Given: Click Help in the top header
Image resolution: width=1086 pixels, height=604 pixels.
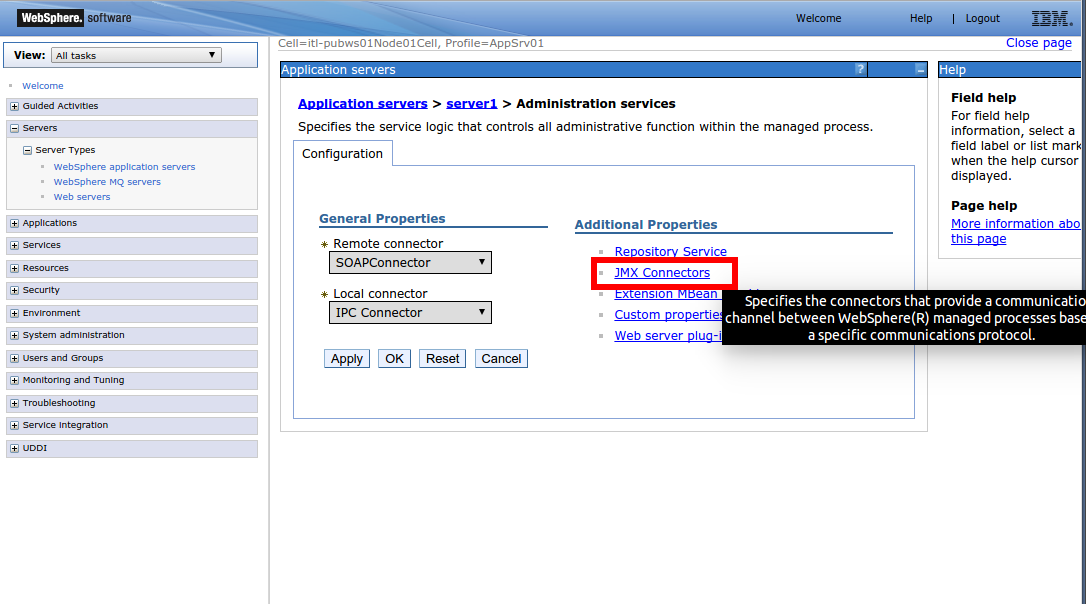Looking at the screenshot, I should [920, 19].
